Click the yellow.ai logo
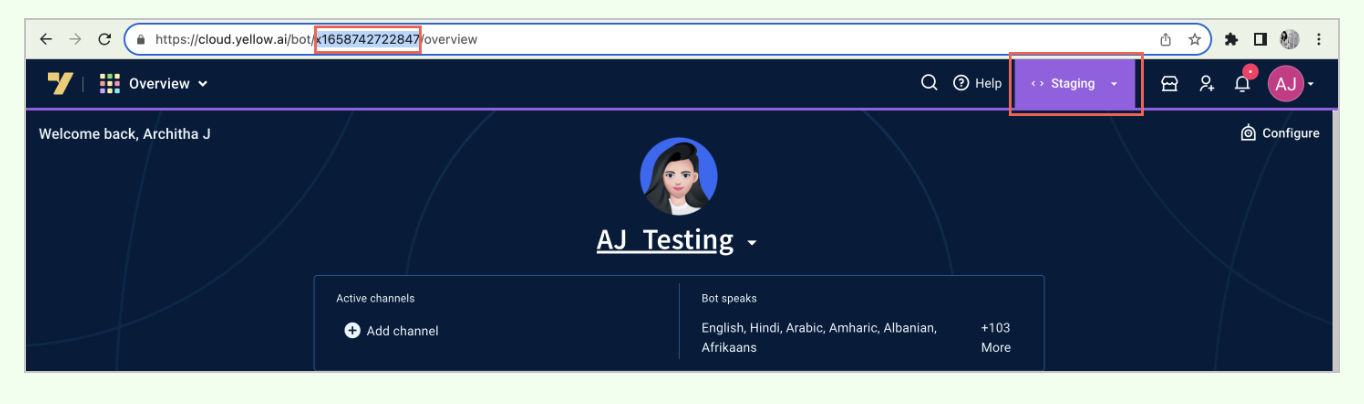 60,83
